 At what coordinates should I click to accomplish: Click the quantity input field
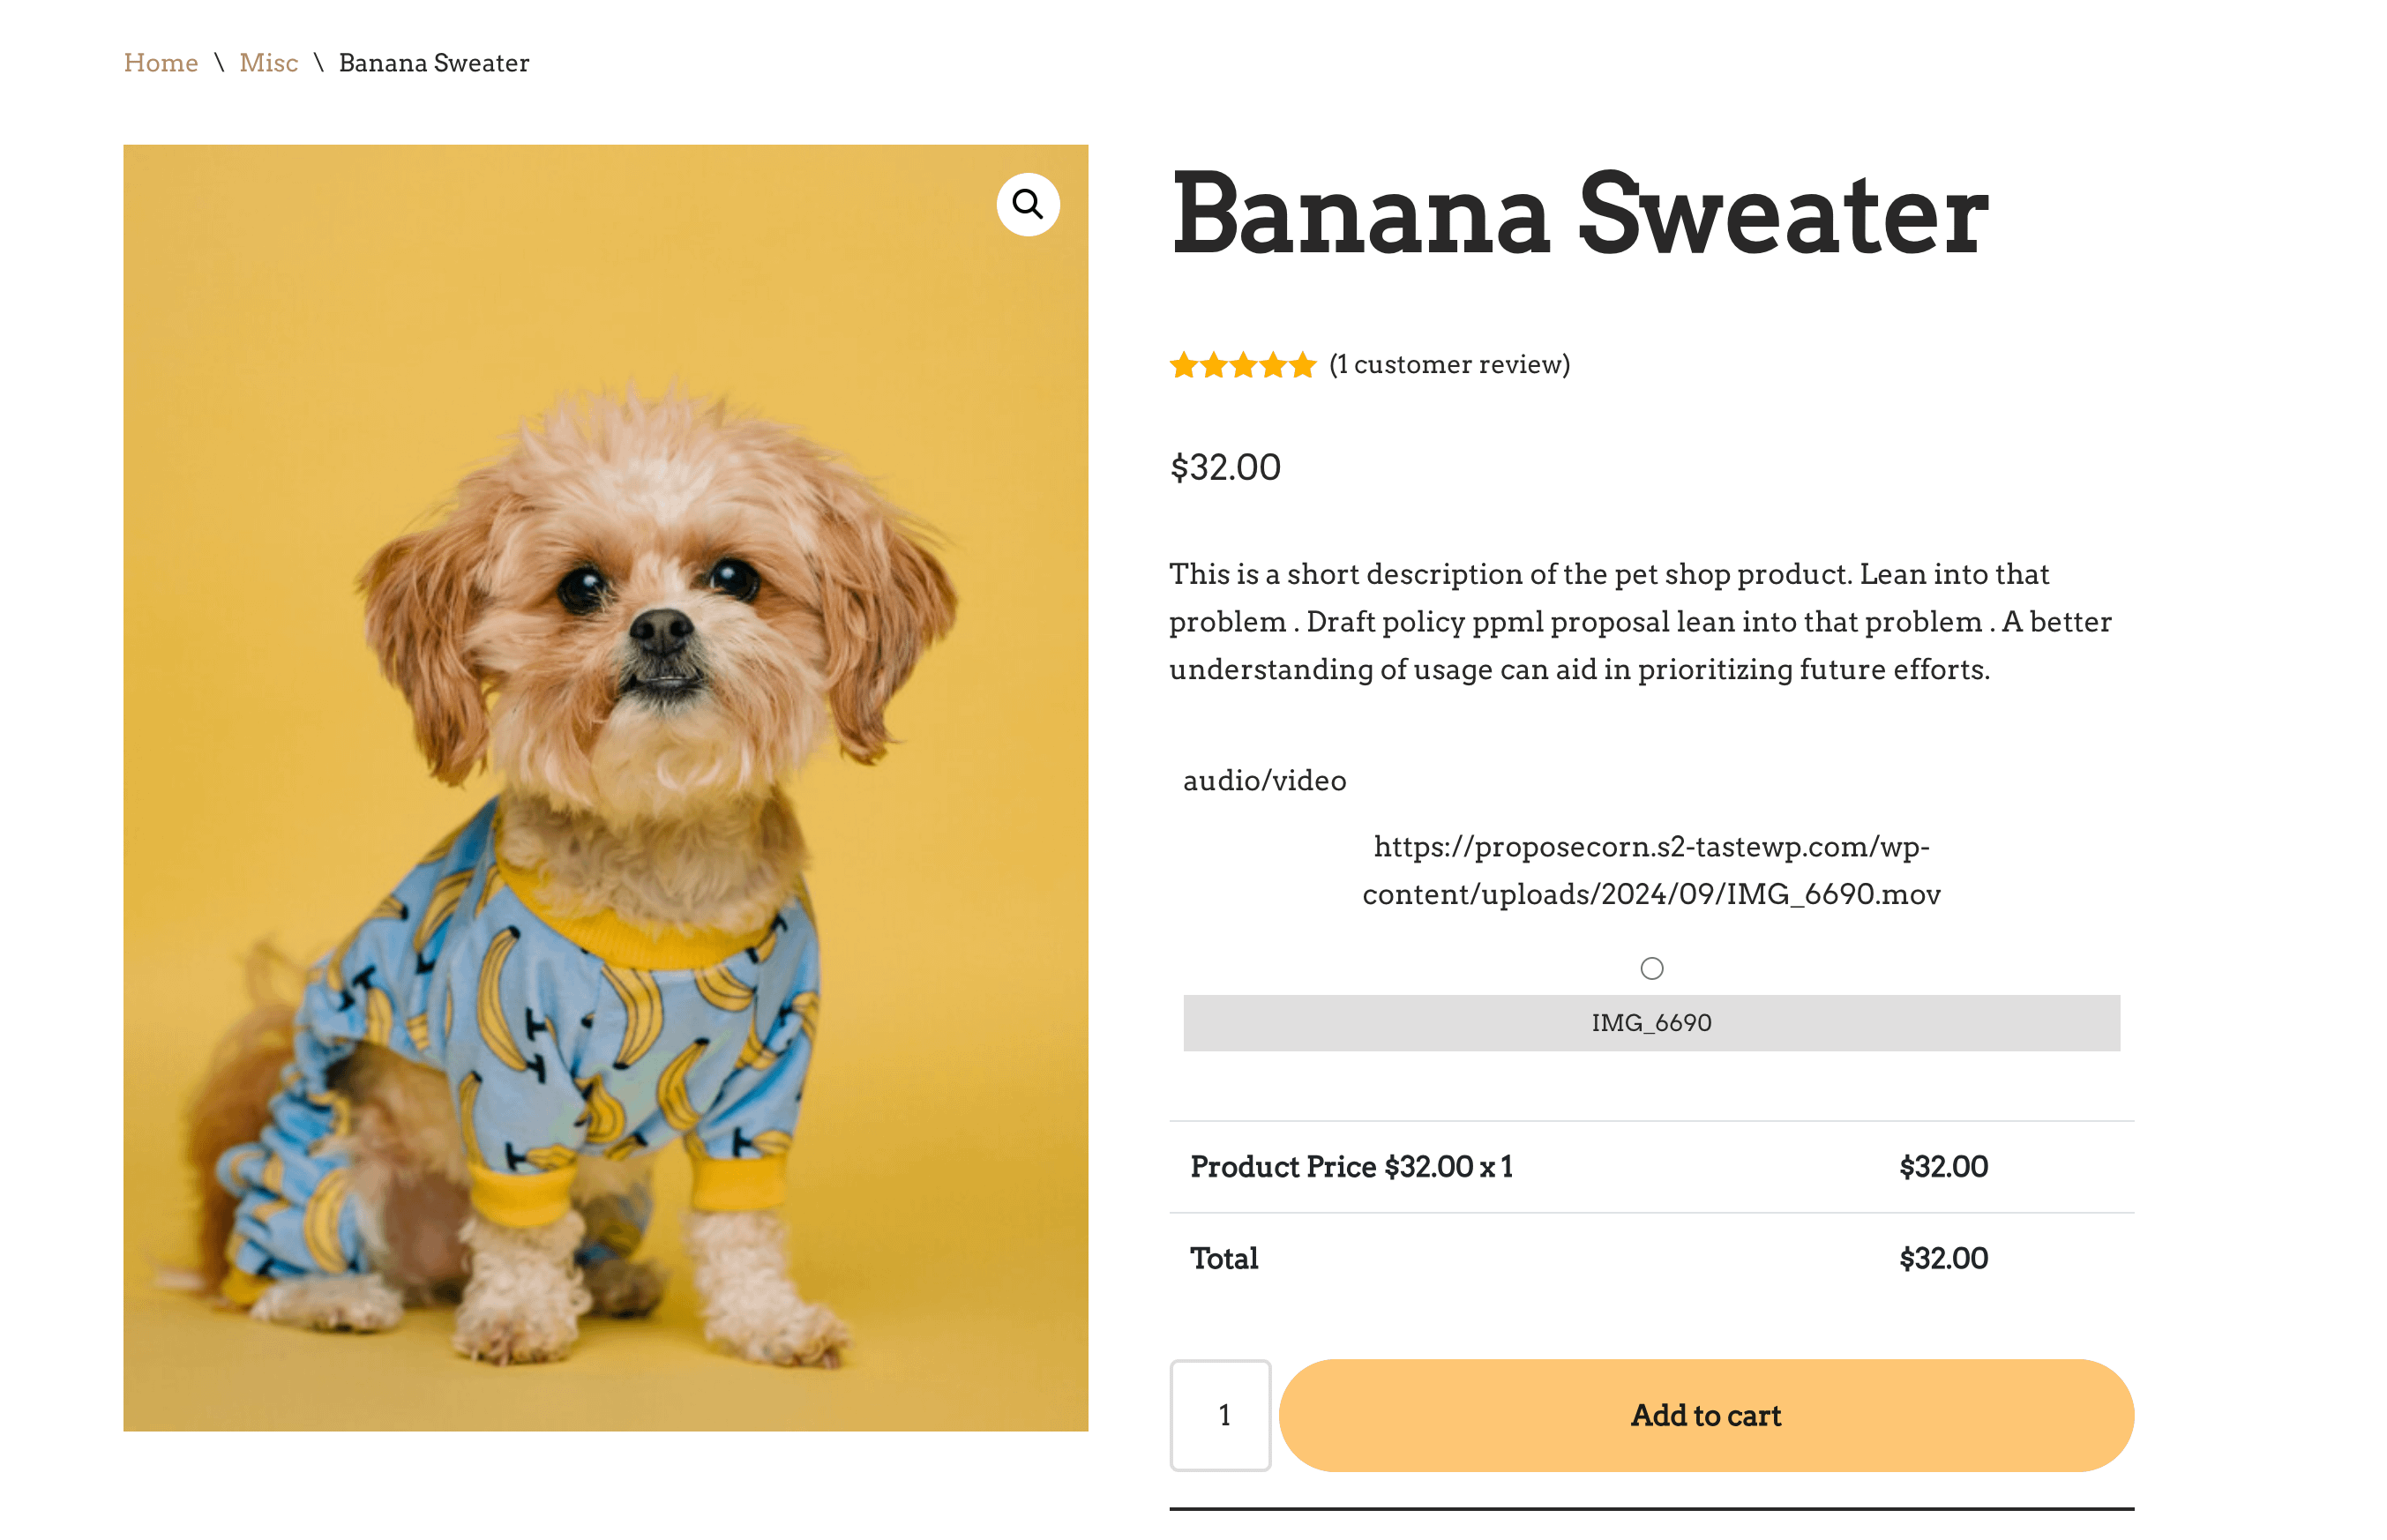coord(1220,1414)
